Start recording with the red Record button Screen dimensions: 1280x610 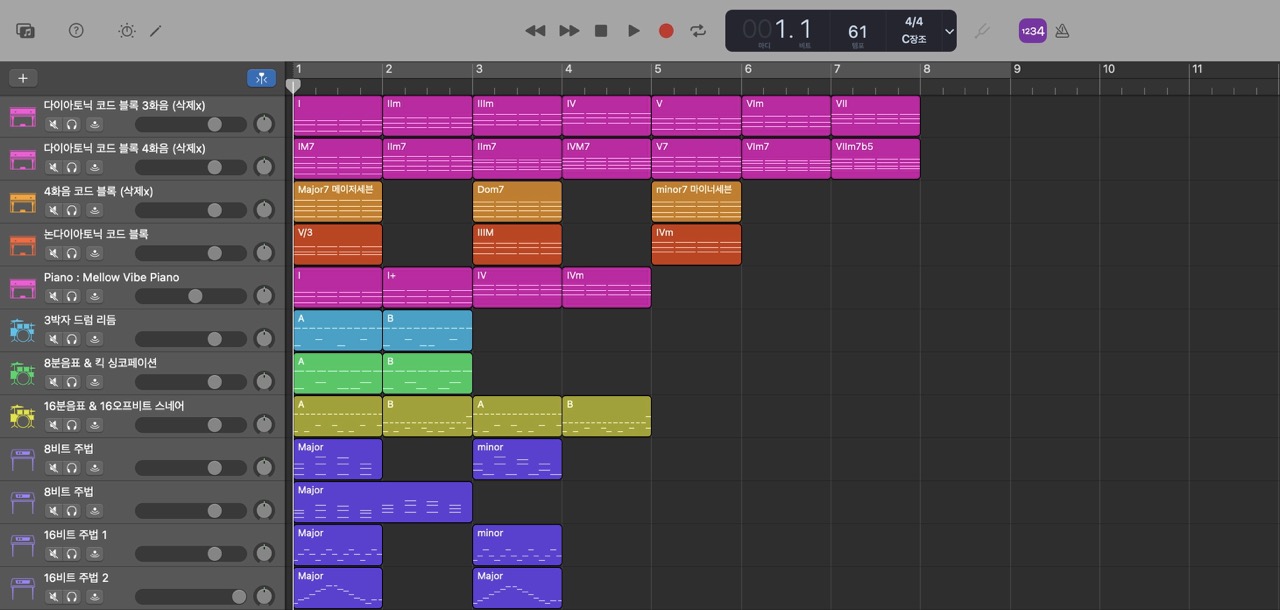(666, 31)
